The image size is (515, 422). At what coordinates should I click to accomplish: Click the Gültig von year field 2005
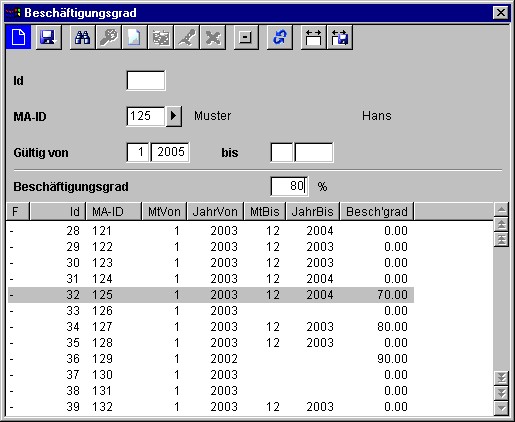tap(170, 152)
